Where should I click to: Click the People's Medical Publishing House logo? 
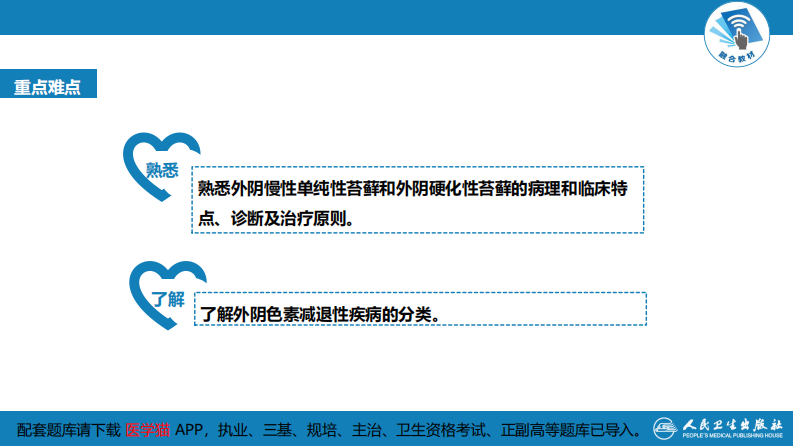pyautogui.click(x=718, y=429)
